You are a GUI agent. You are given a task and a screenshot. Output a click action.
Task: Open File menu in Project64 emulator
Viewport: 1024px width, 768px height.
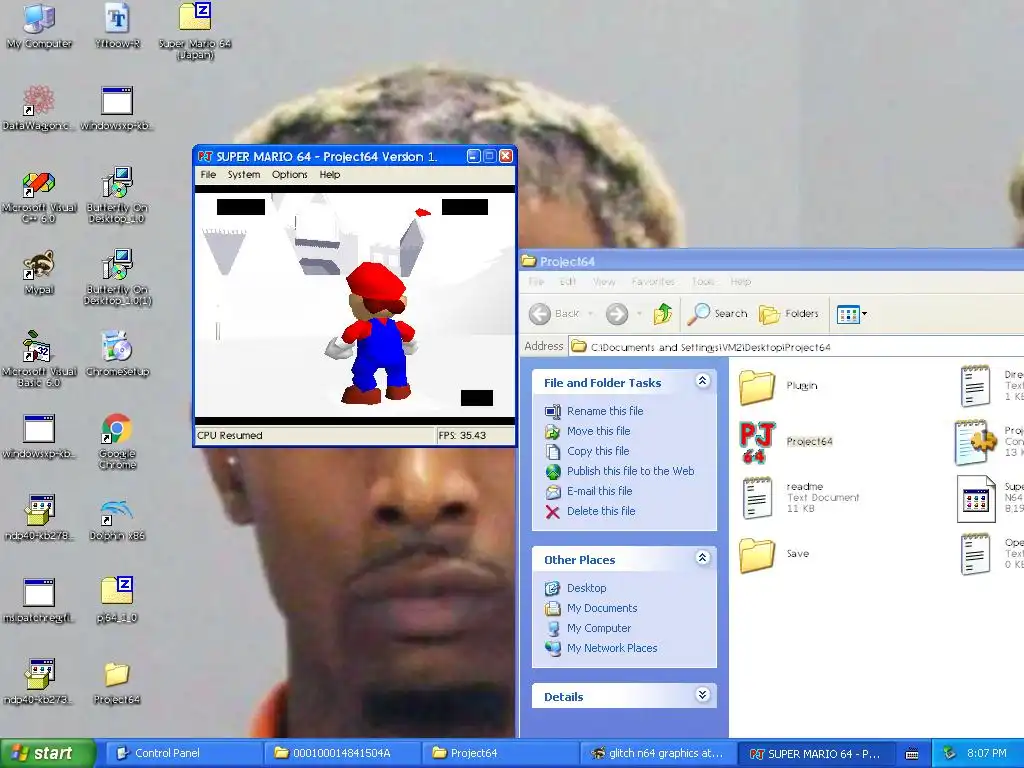point(208,175)
